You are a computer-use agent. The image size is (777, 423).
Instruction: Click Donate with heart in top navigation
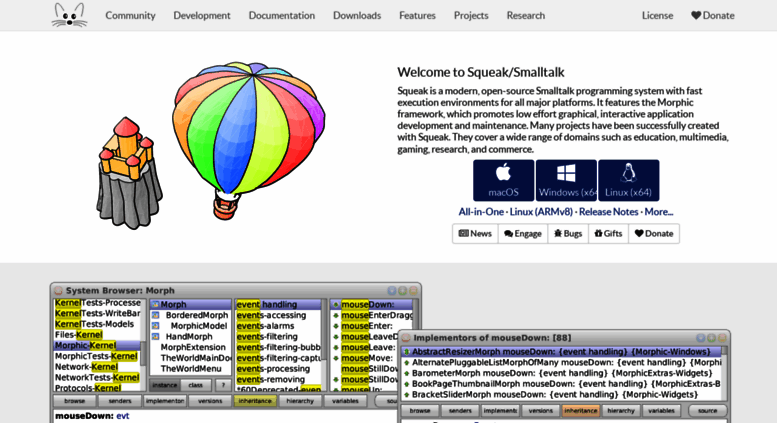coord(713,15)
